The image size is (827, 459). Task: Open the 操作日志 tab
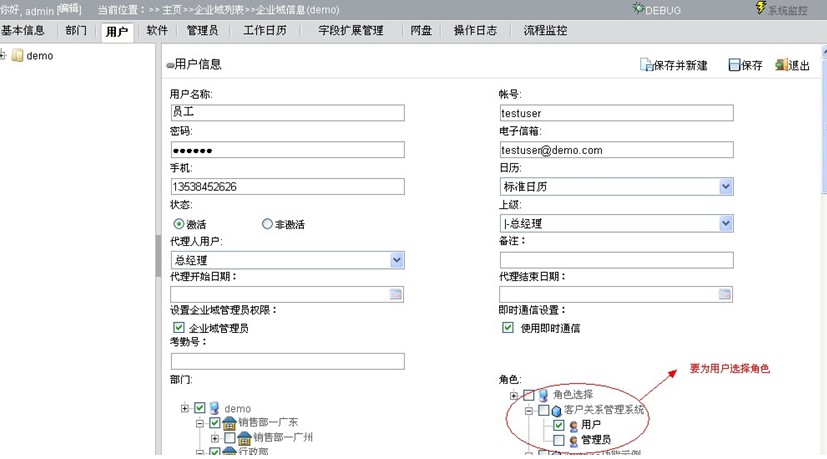point(475,31)
